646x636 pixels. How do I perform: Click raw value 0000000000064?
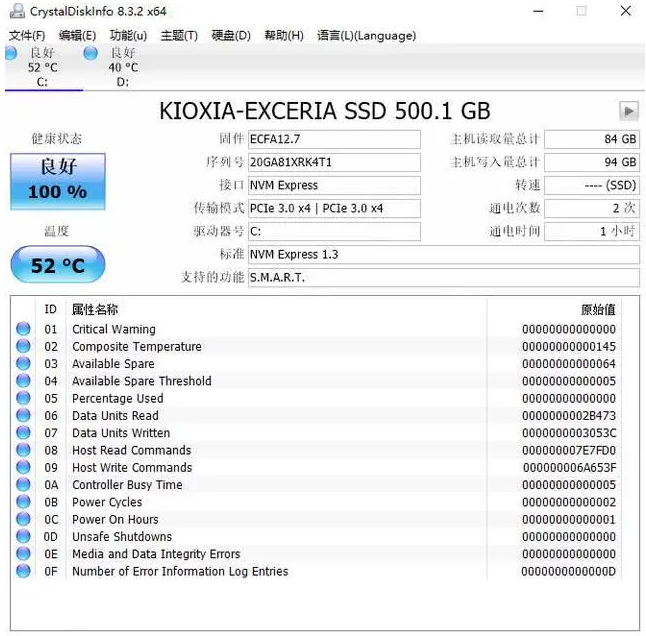(569, 364)
